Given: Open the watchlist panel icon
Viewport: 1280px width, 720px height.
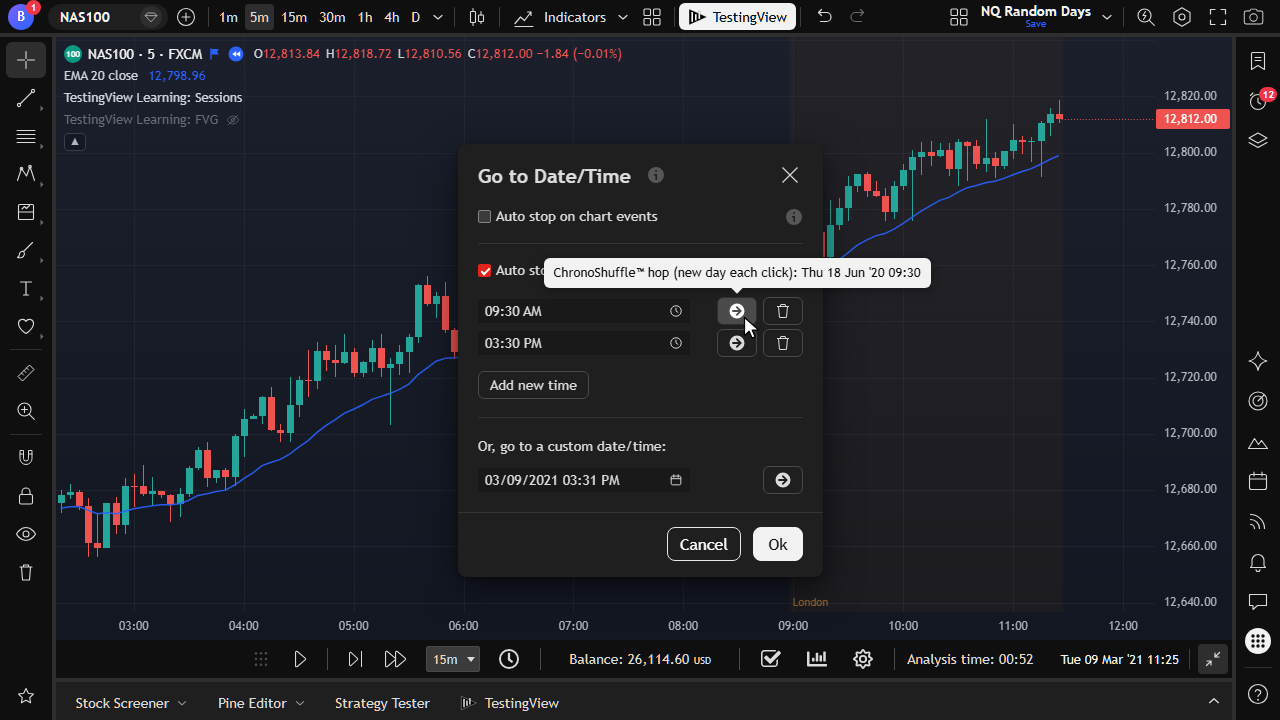Looking at the screenshot, I should click(1258, 62).
